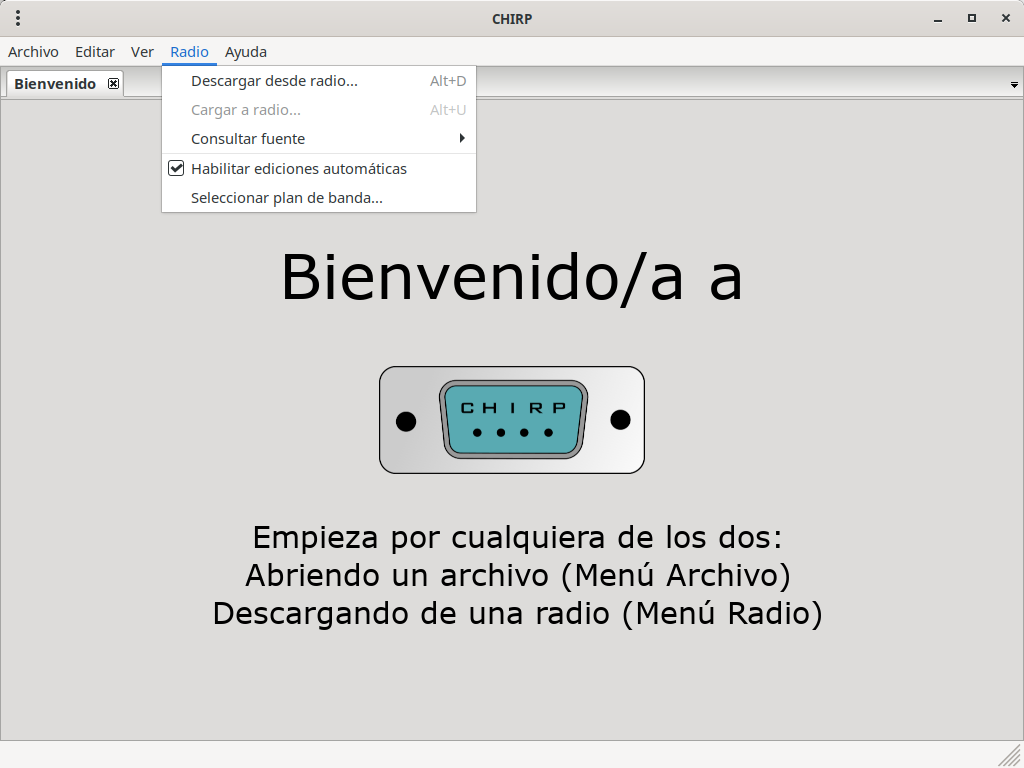Open the Ver menu

click(142, 52)
